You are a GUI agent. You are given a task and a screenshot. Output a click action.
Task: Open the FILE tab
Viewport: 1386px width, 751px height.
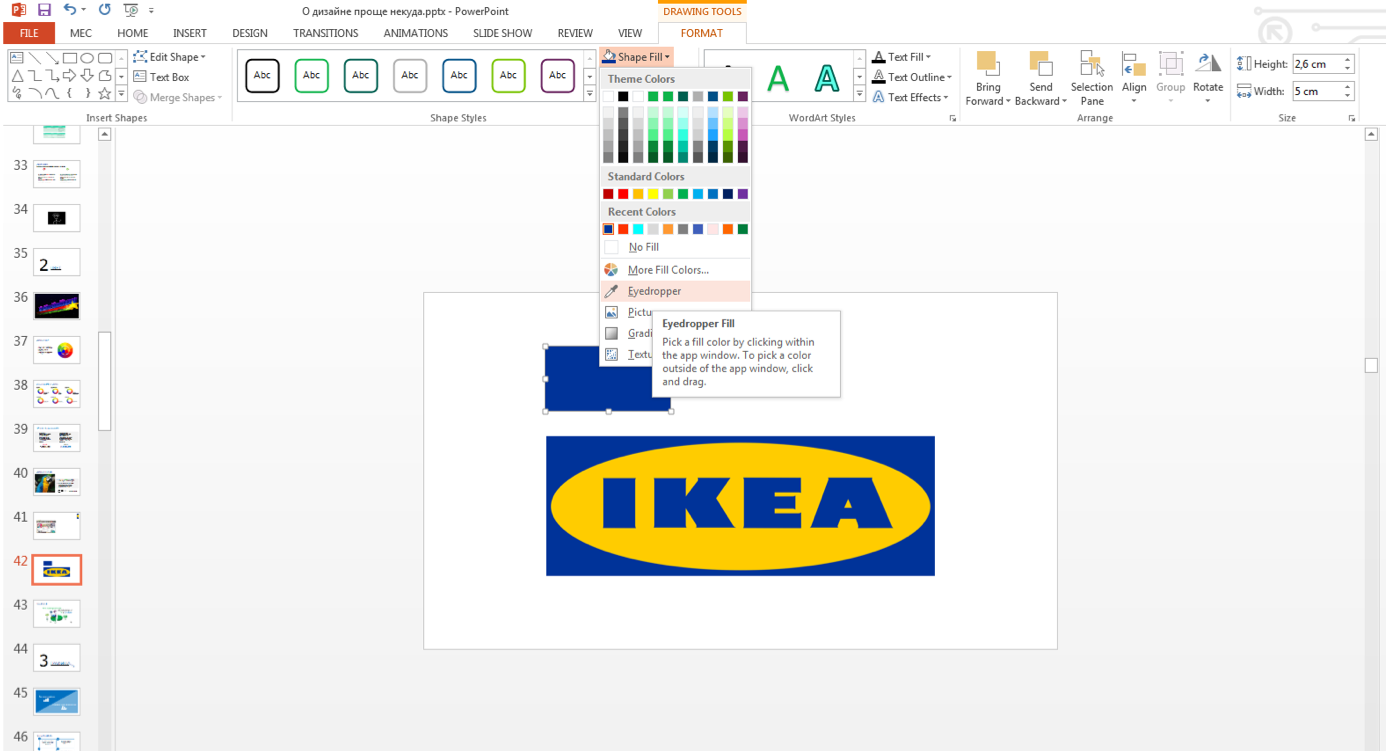(x=28, y=33)
